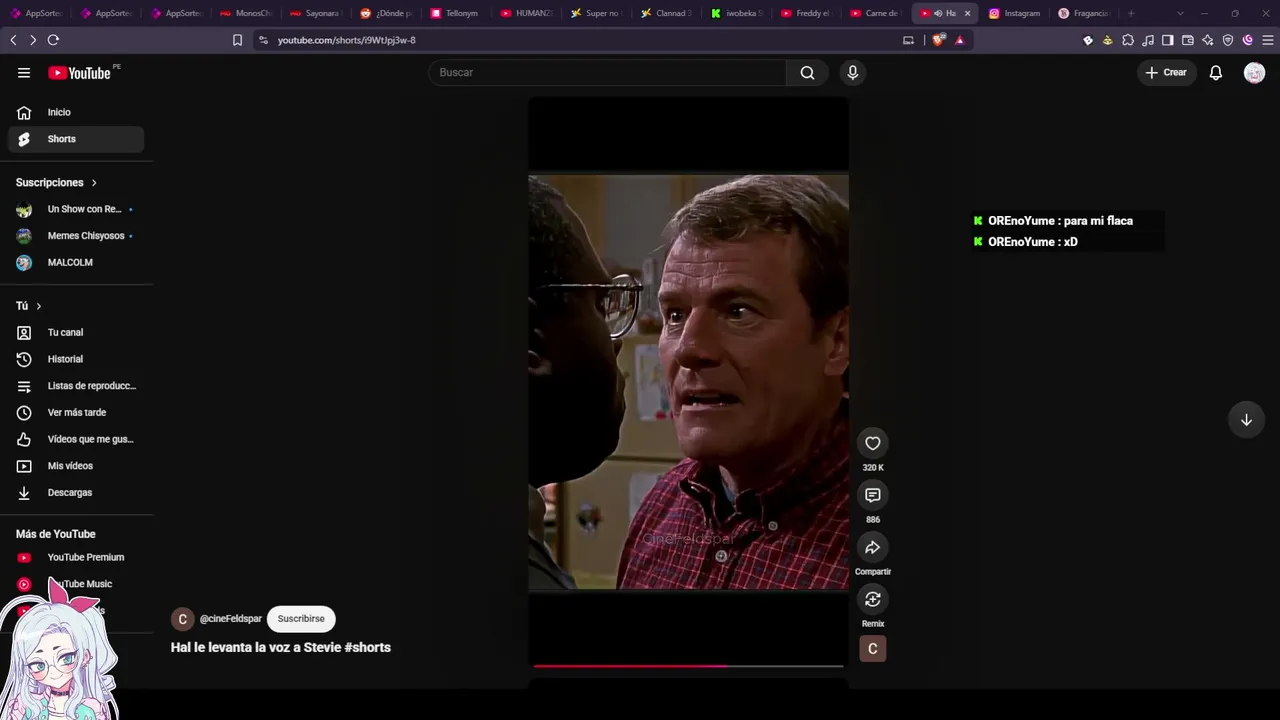
Task: Select Inicio in the sidebar
Action: click(x=76, y=112)
